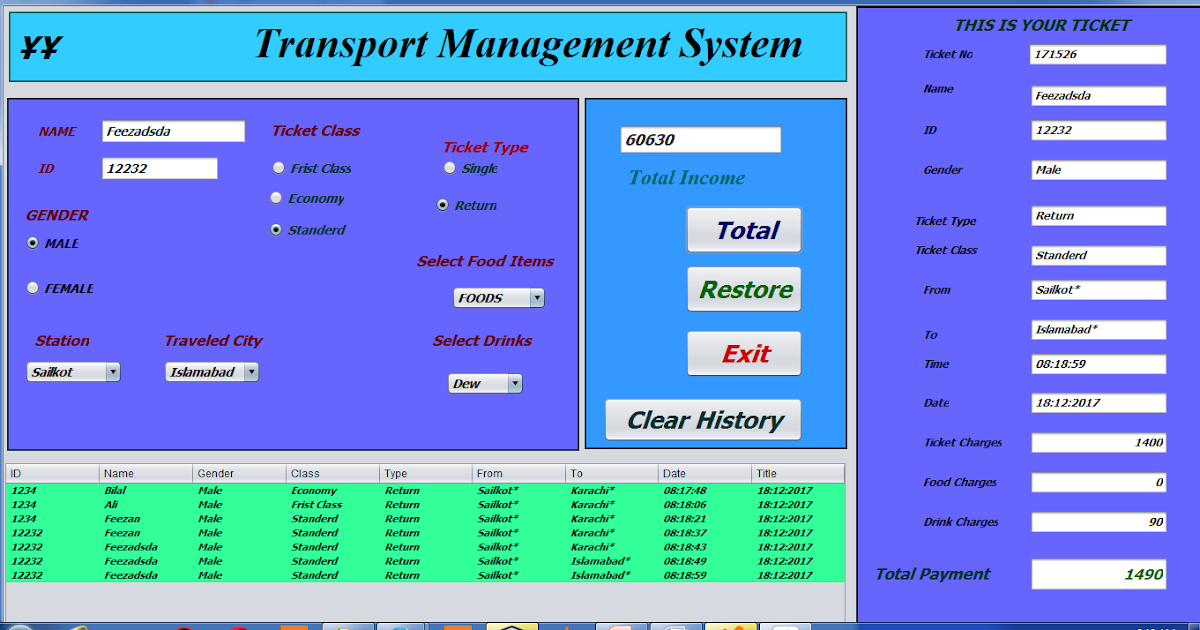
Task: Pick the Single ticket type
Action: click(x=450, y=167)
